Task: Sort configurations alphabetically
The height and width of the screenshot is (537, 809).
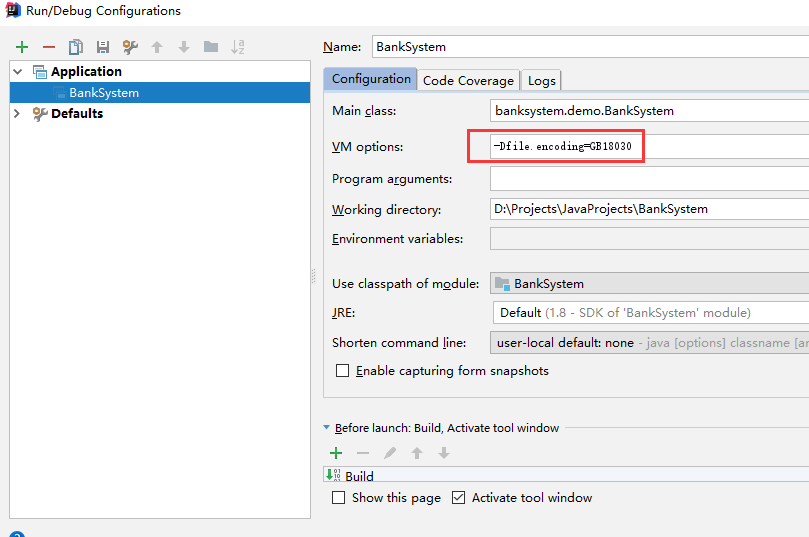Action: pos(238,47)
